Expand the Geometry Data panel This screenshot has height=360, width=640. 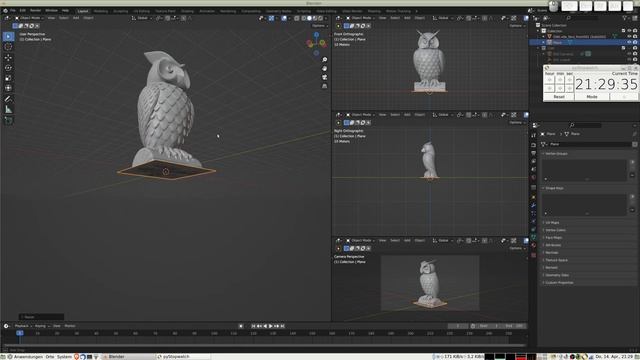[557, 275]
